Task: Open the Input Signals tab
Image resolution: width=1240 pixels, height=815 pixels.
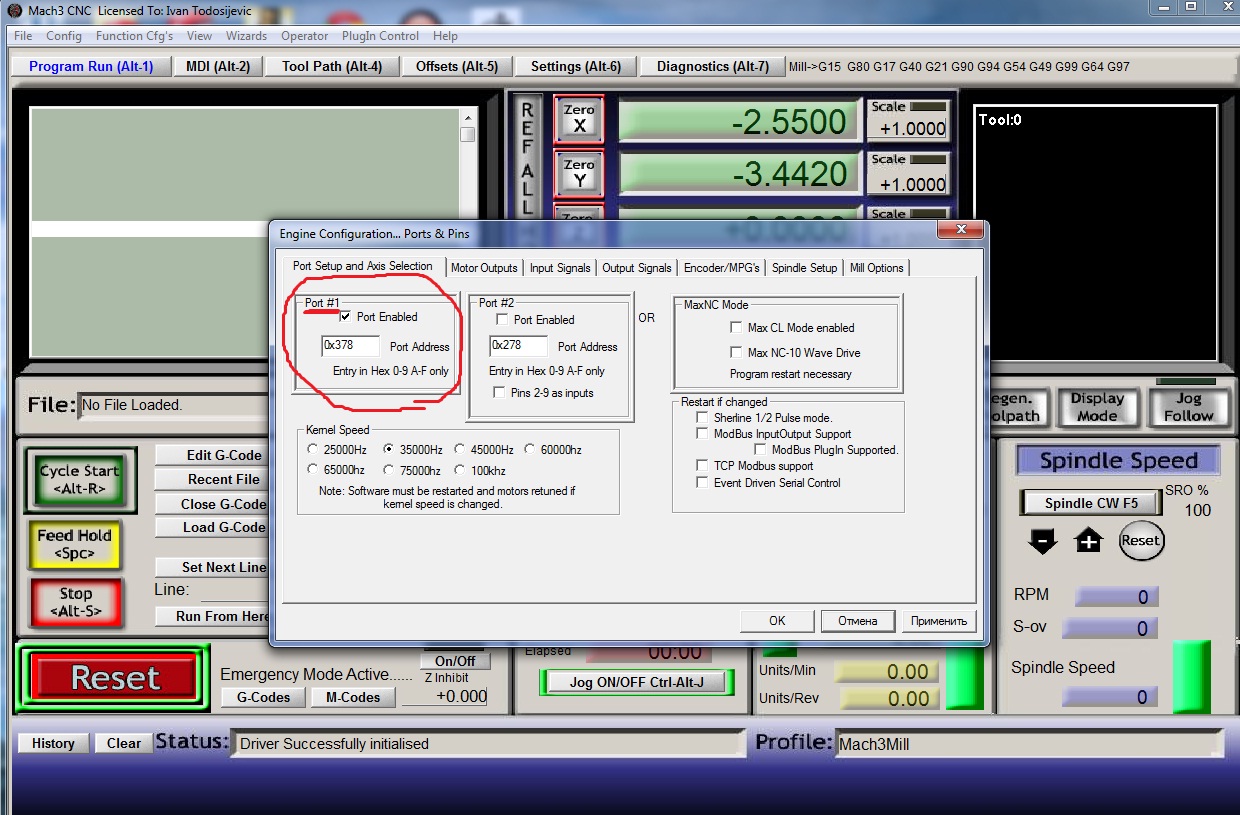Action: (560, 268)
